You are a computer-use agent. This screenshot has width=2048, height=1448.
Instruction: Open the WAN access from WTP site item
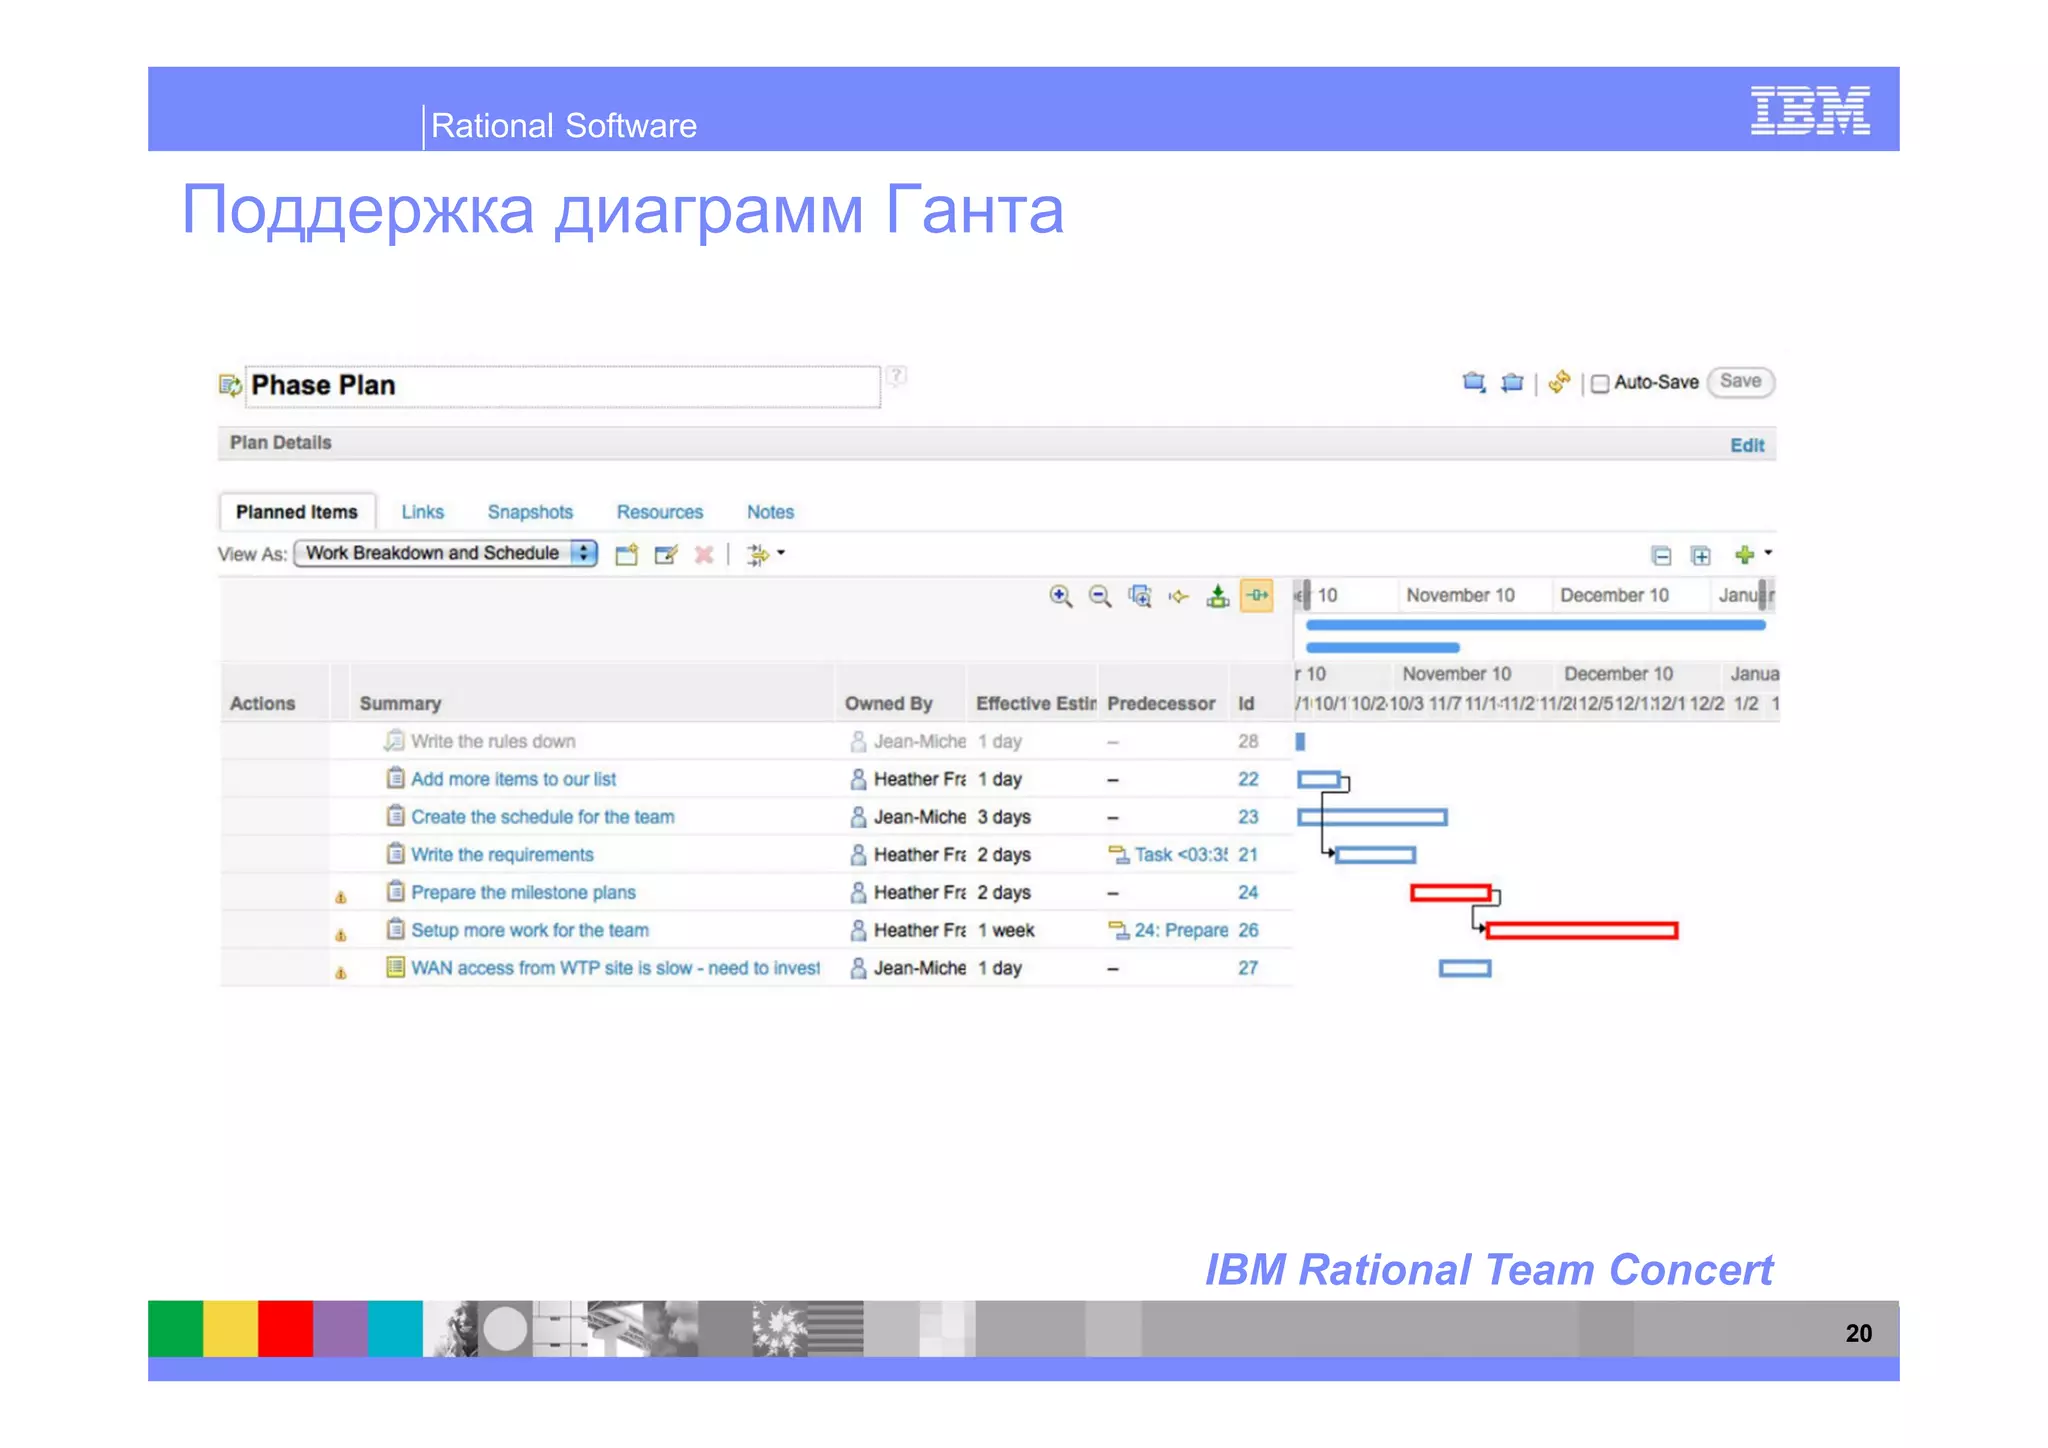(615, 968)
